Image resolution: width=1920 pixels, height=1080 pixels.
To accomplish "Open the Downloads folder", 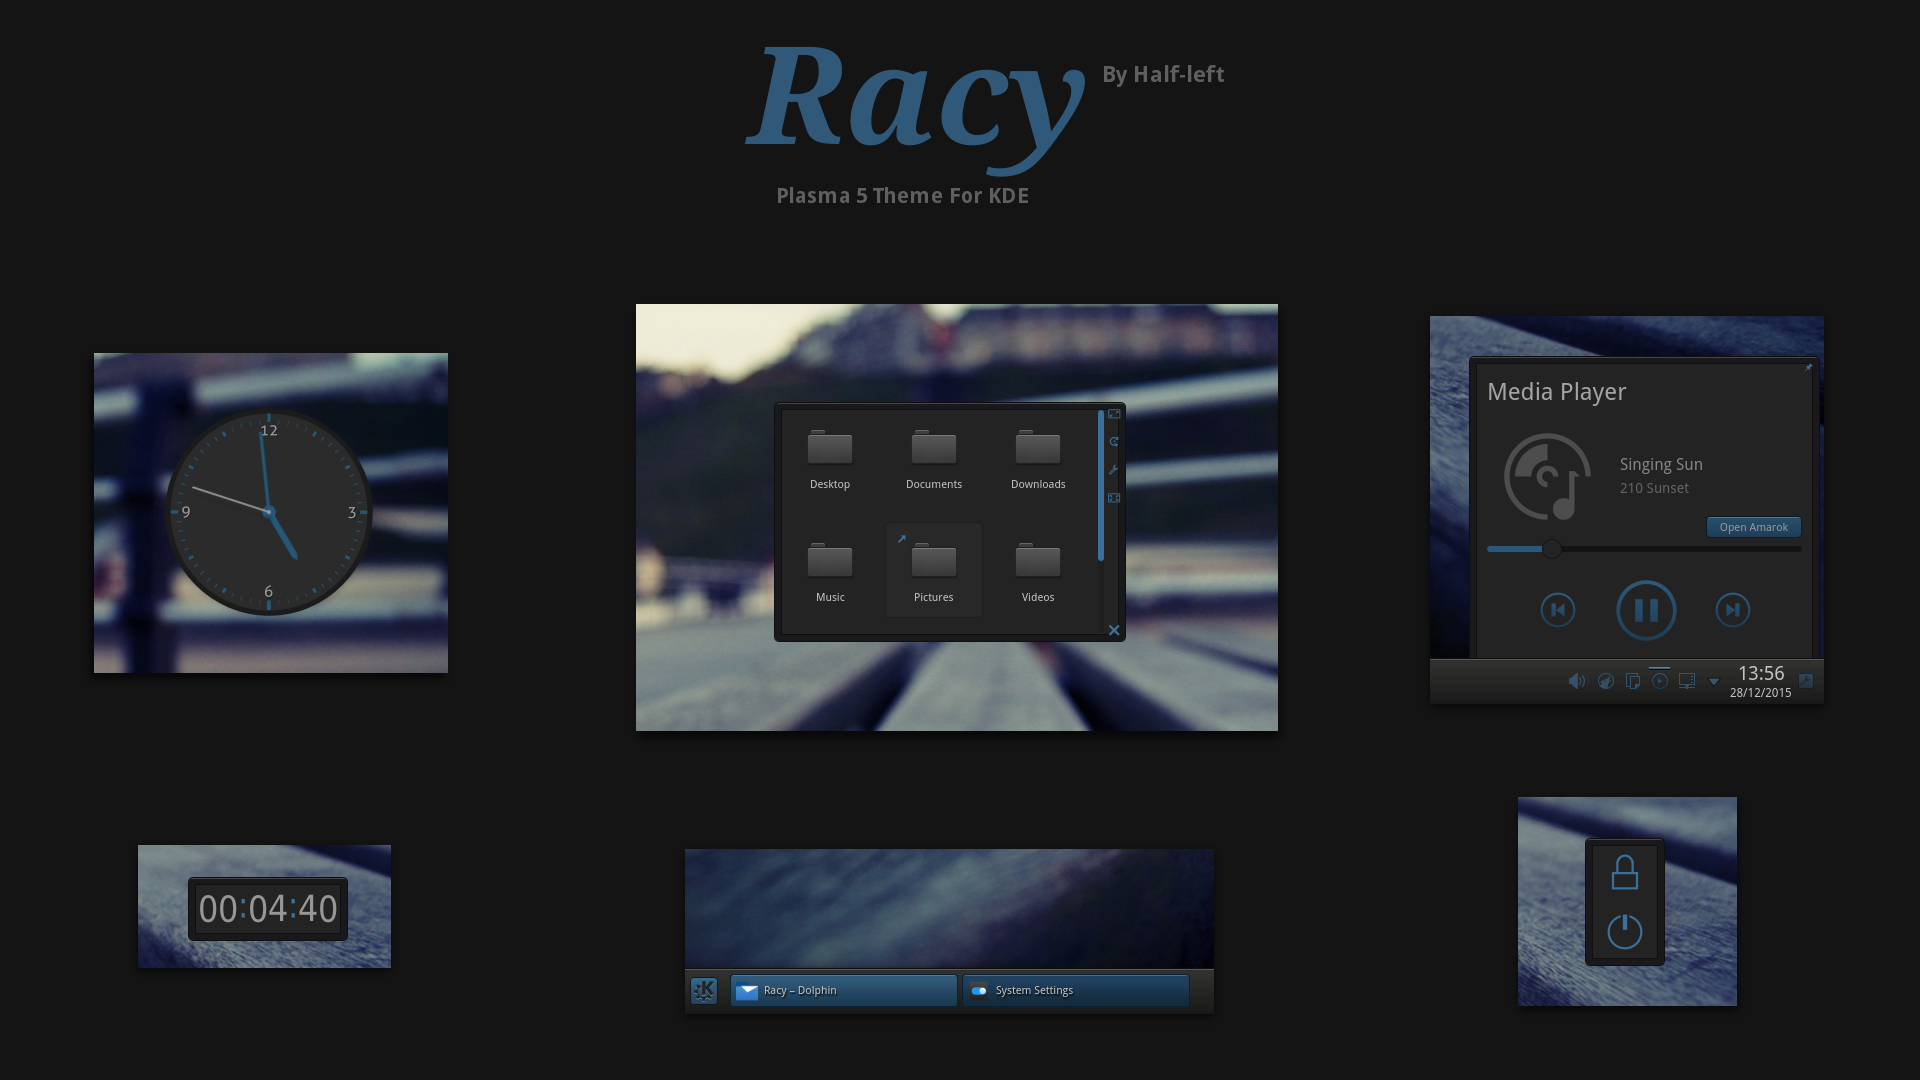I will (x=1038, y=460).
